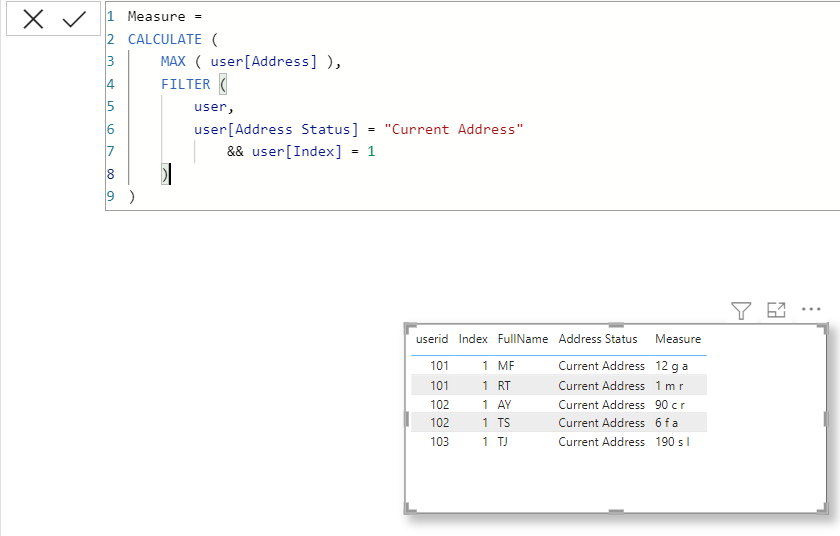
Task: Click the CALCULATE keyword on line 2
Action: tap(164, 39)
